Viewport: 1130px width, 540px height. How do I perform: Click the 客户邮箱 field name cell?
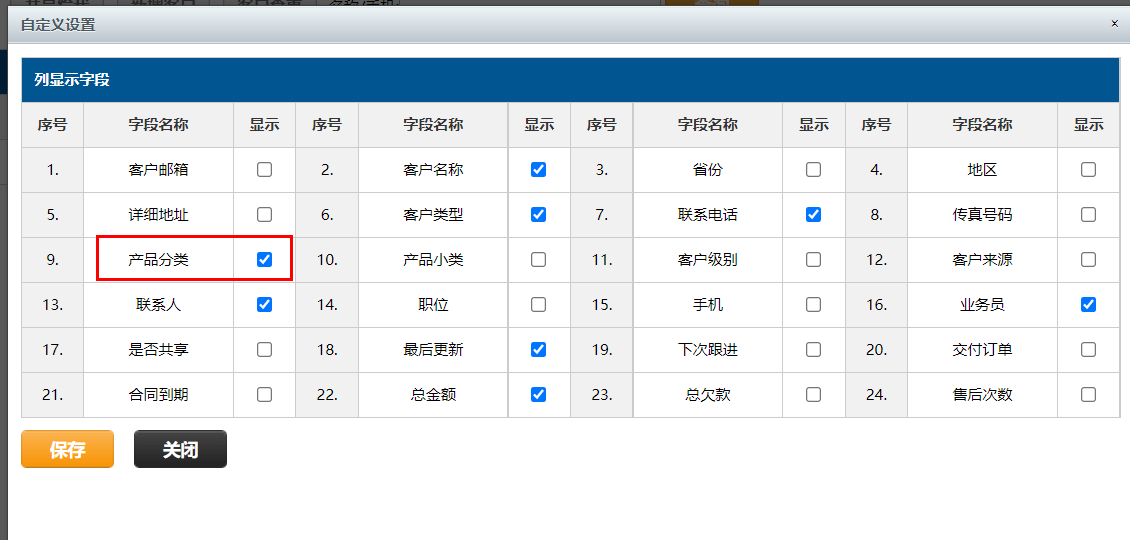(x=159, y=170)
